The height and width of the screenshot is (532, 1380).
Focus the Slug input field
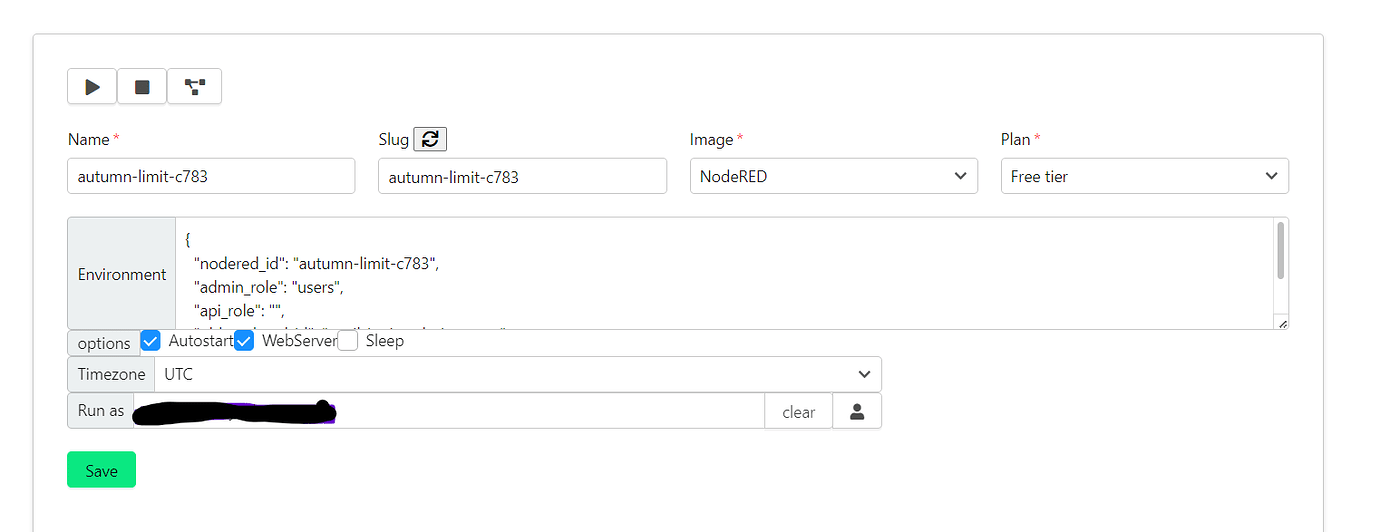[x=522, y=176]
